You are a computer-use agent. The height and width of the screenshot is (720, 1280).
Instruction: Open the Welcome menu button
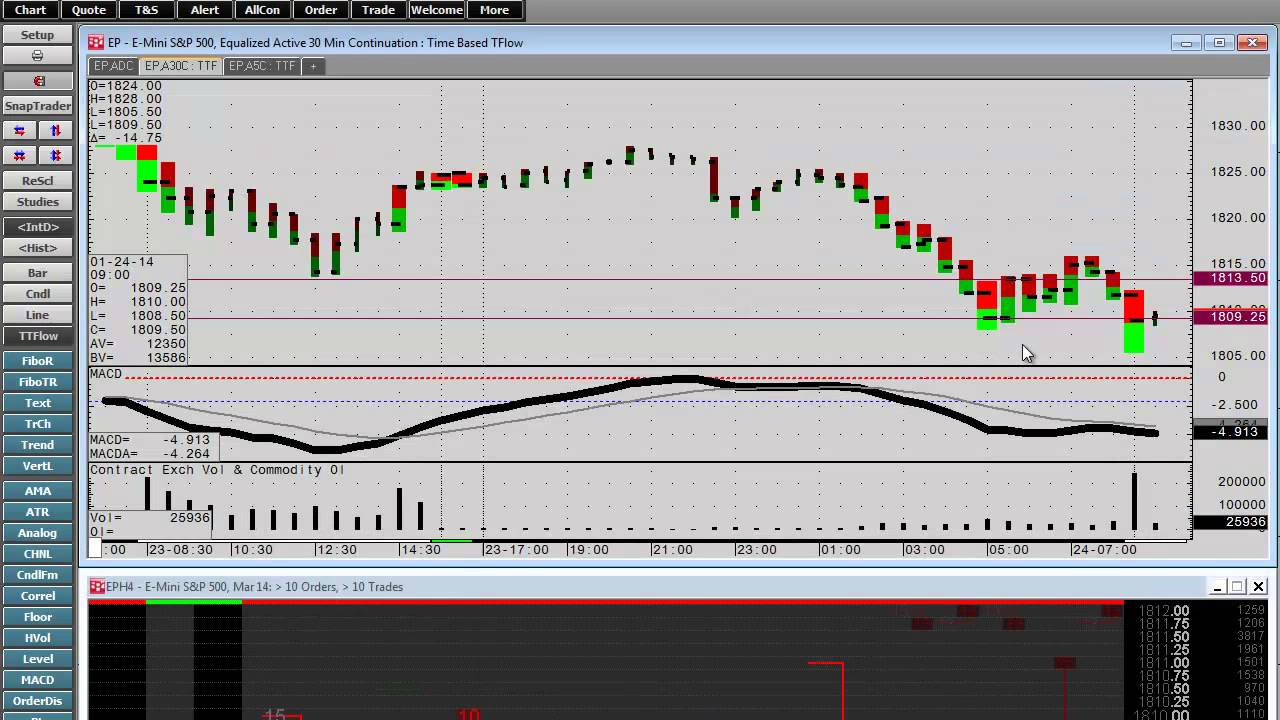[436, 10]
